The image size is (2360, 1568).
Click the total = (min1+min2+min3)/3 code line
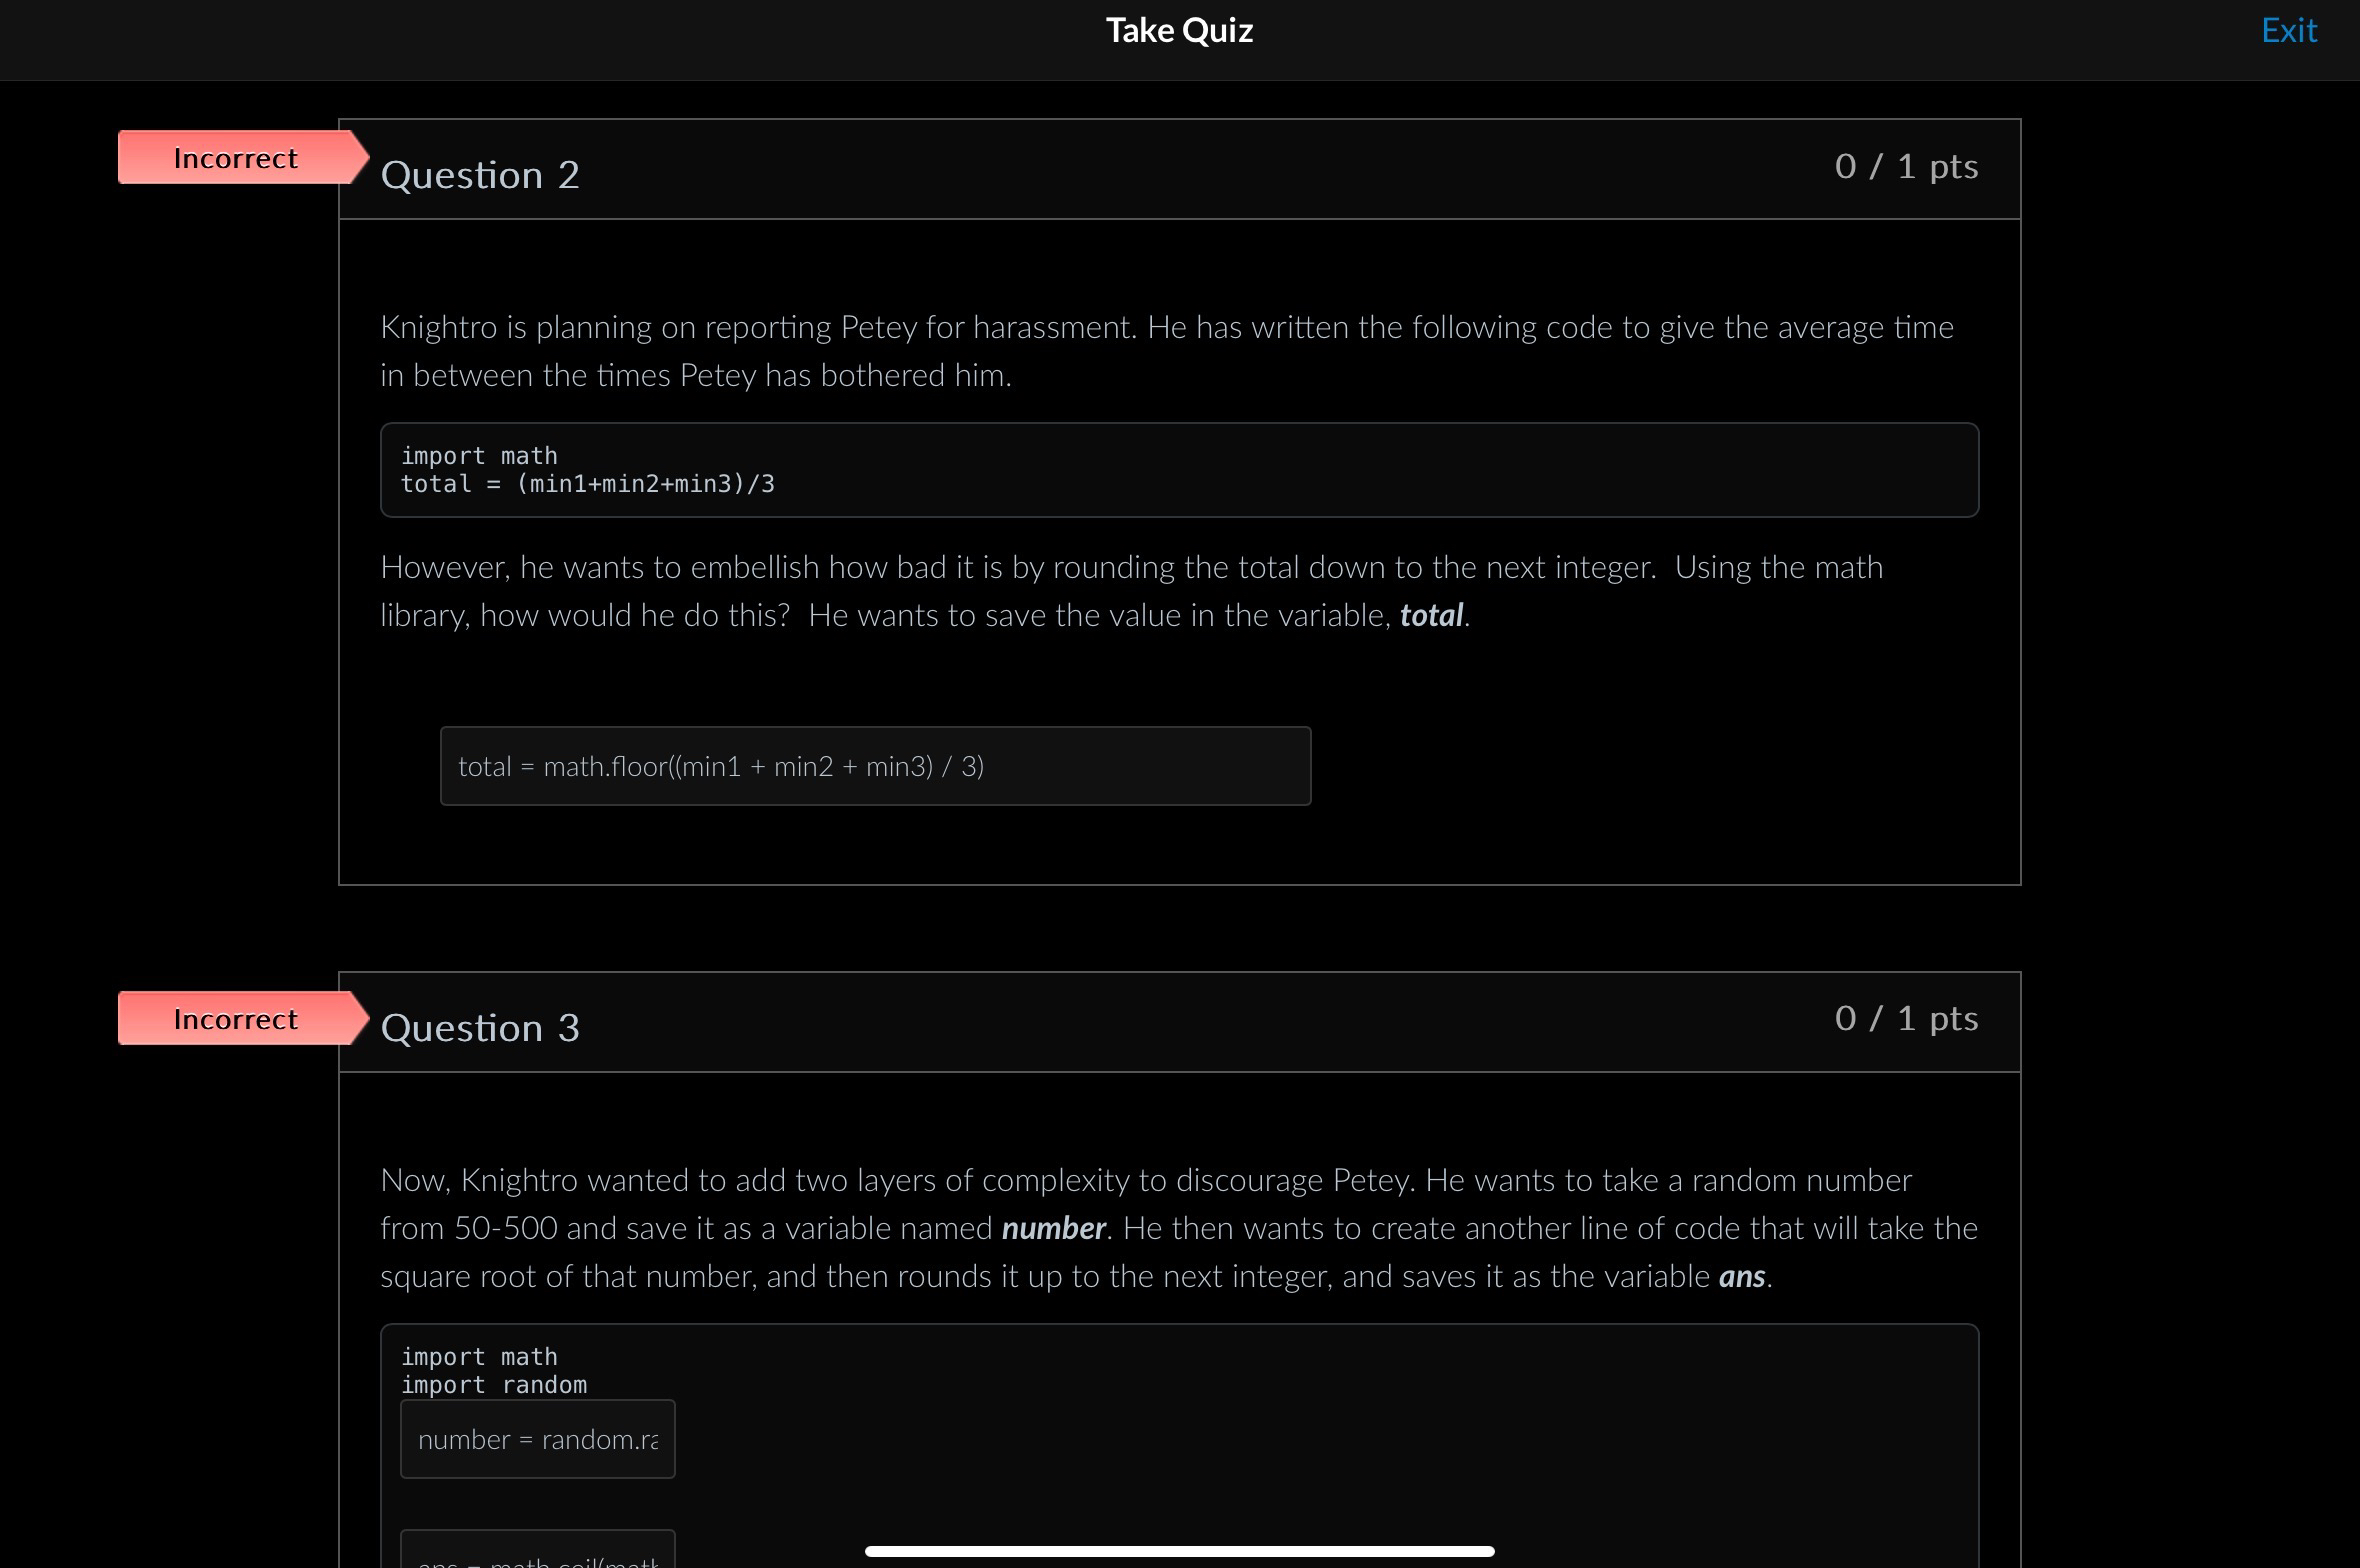(x=588, y=484)
